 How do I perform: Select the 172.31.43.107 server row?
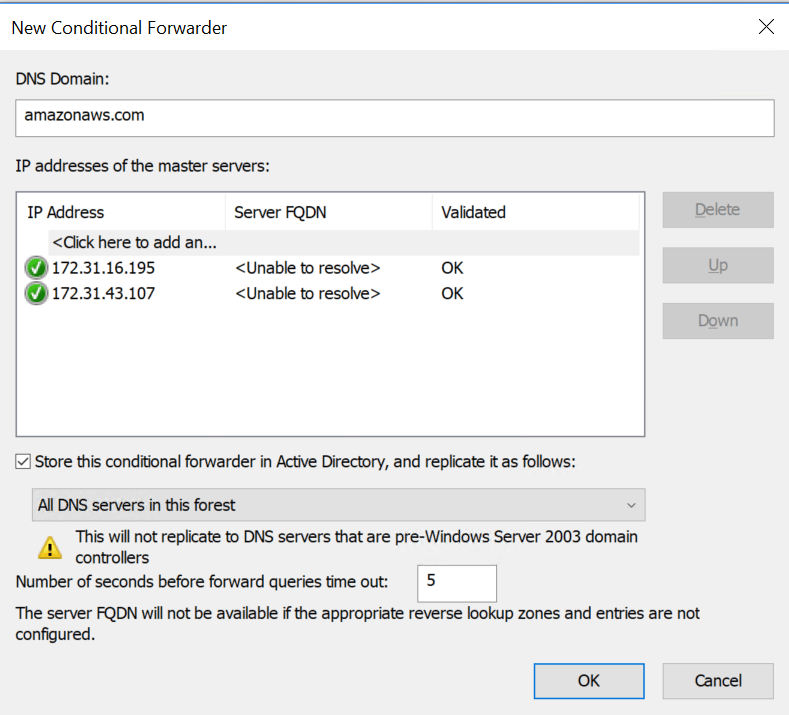332,293
